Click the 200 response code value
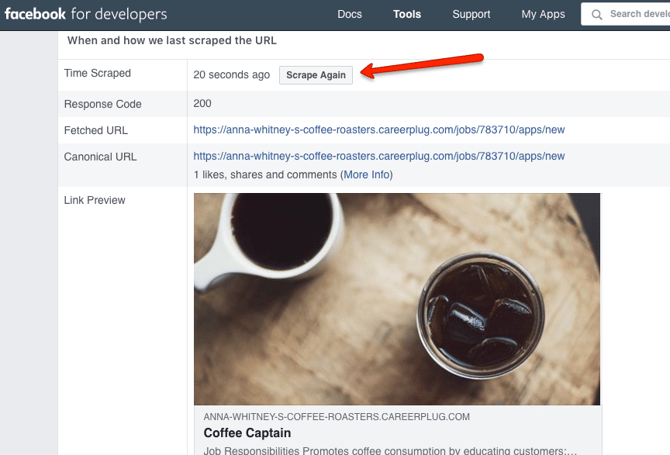The height and width of the screenshot is (455, 670). [203, 103]
